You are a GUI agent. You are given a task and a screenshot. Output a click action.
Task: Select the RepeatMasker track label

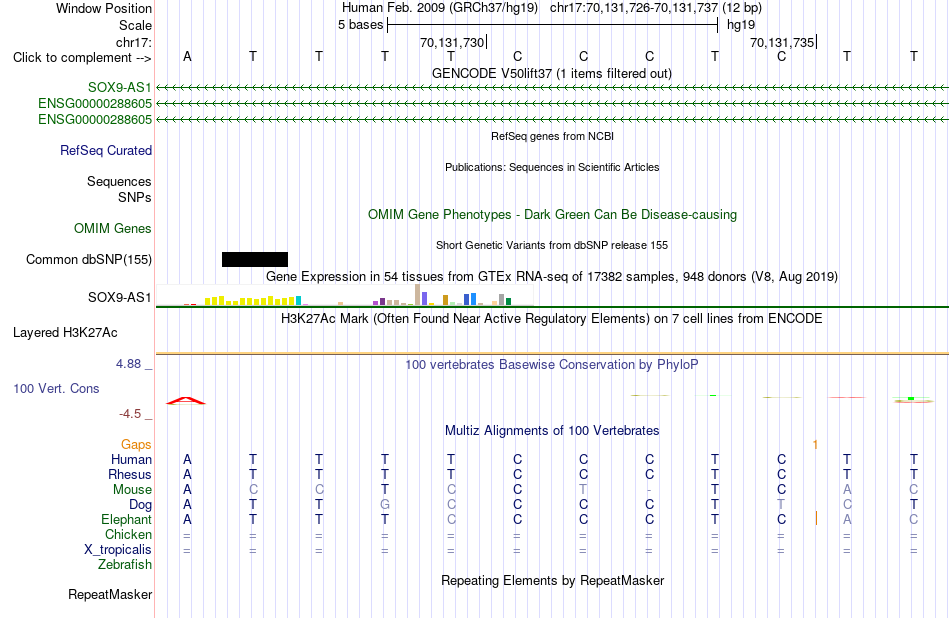110,594
